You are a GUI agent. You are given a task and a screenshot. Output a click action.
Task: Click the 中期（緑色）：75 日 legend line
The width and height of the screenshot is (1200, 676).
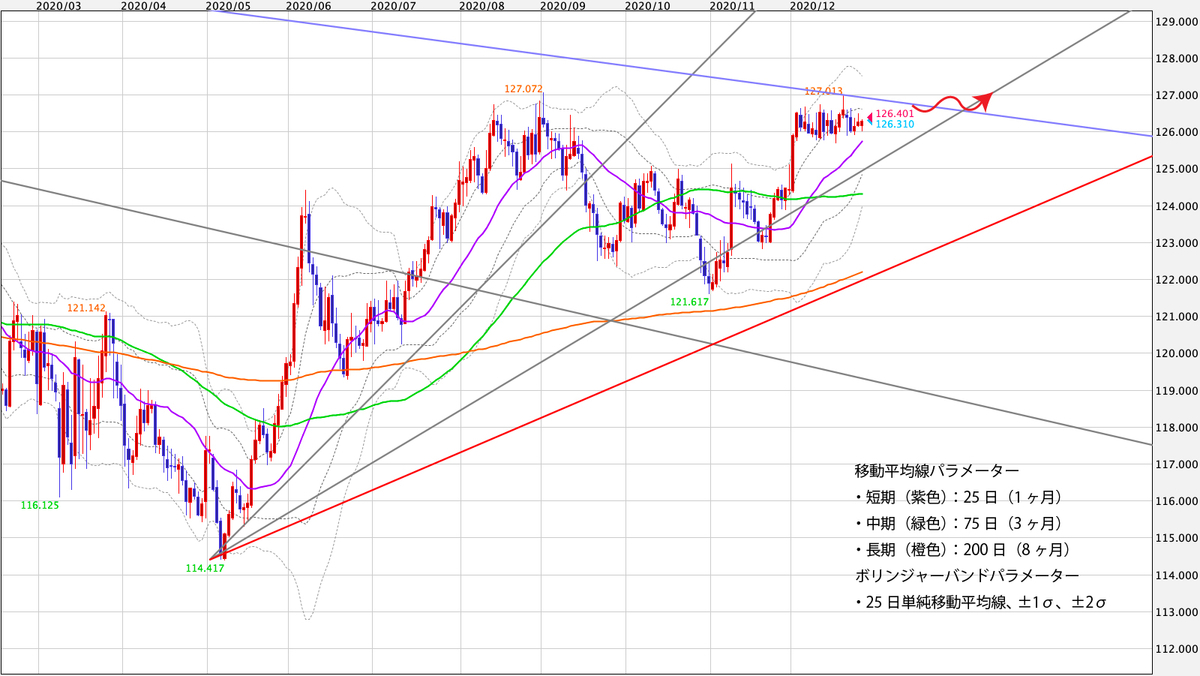[958, 523]
